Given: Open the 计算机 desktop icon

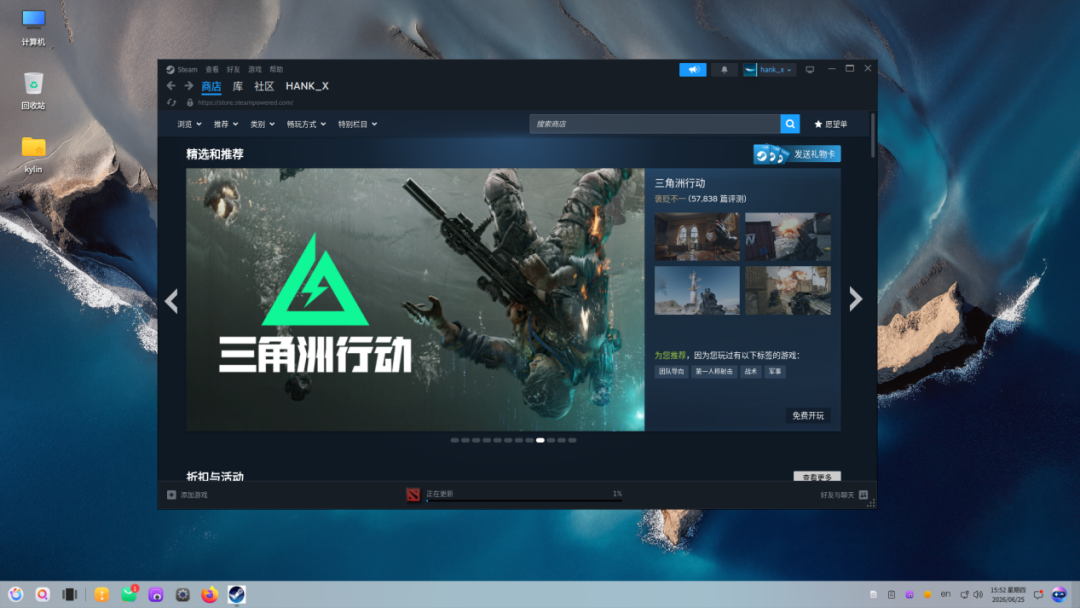Looking at the screenshot, I should [x=33, y=28].
